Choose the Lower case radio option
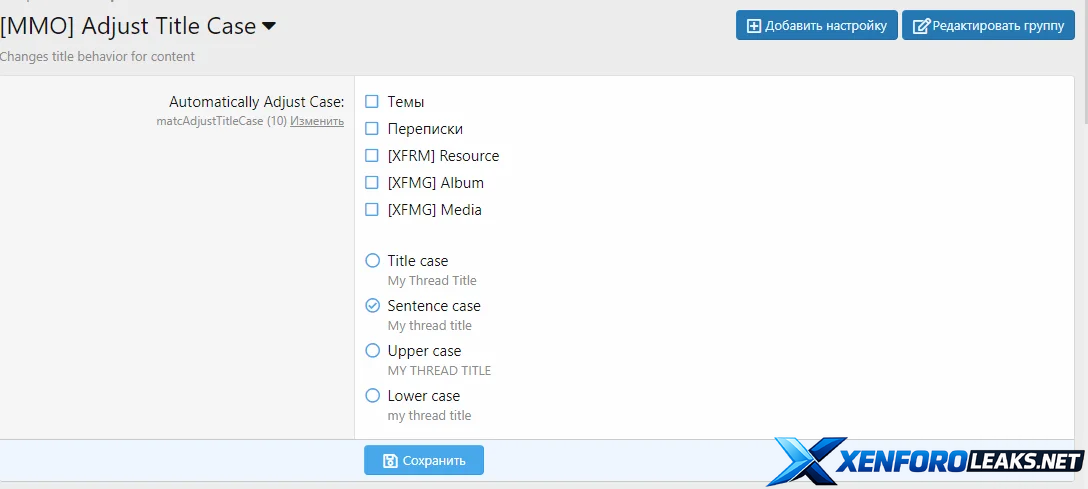This screenshot has height=489, width=1088. coord(373,396)
